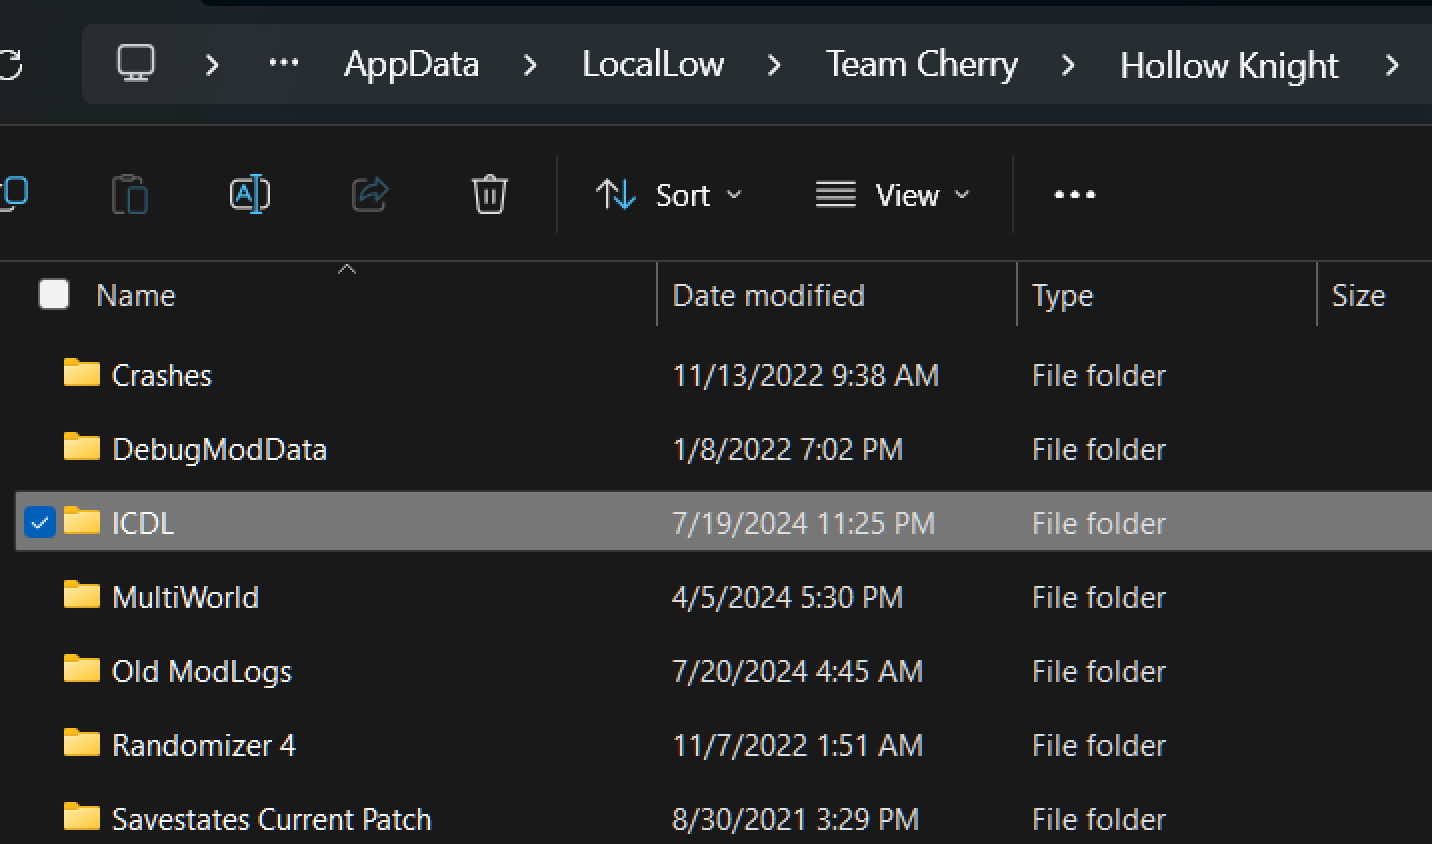Viewport: 1432px width, 844px height.
Task: Click the File folder type in the Randomizer 4 row
Action: click(1099, 745)
